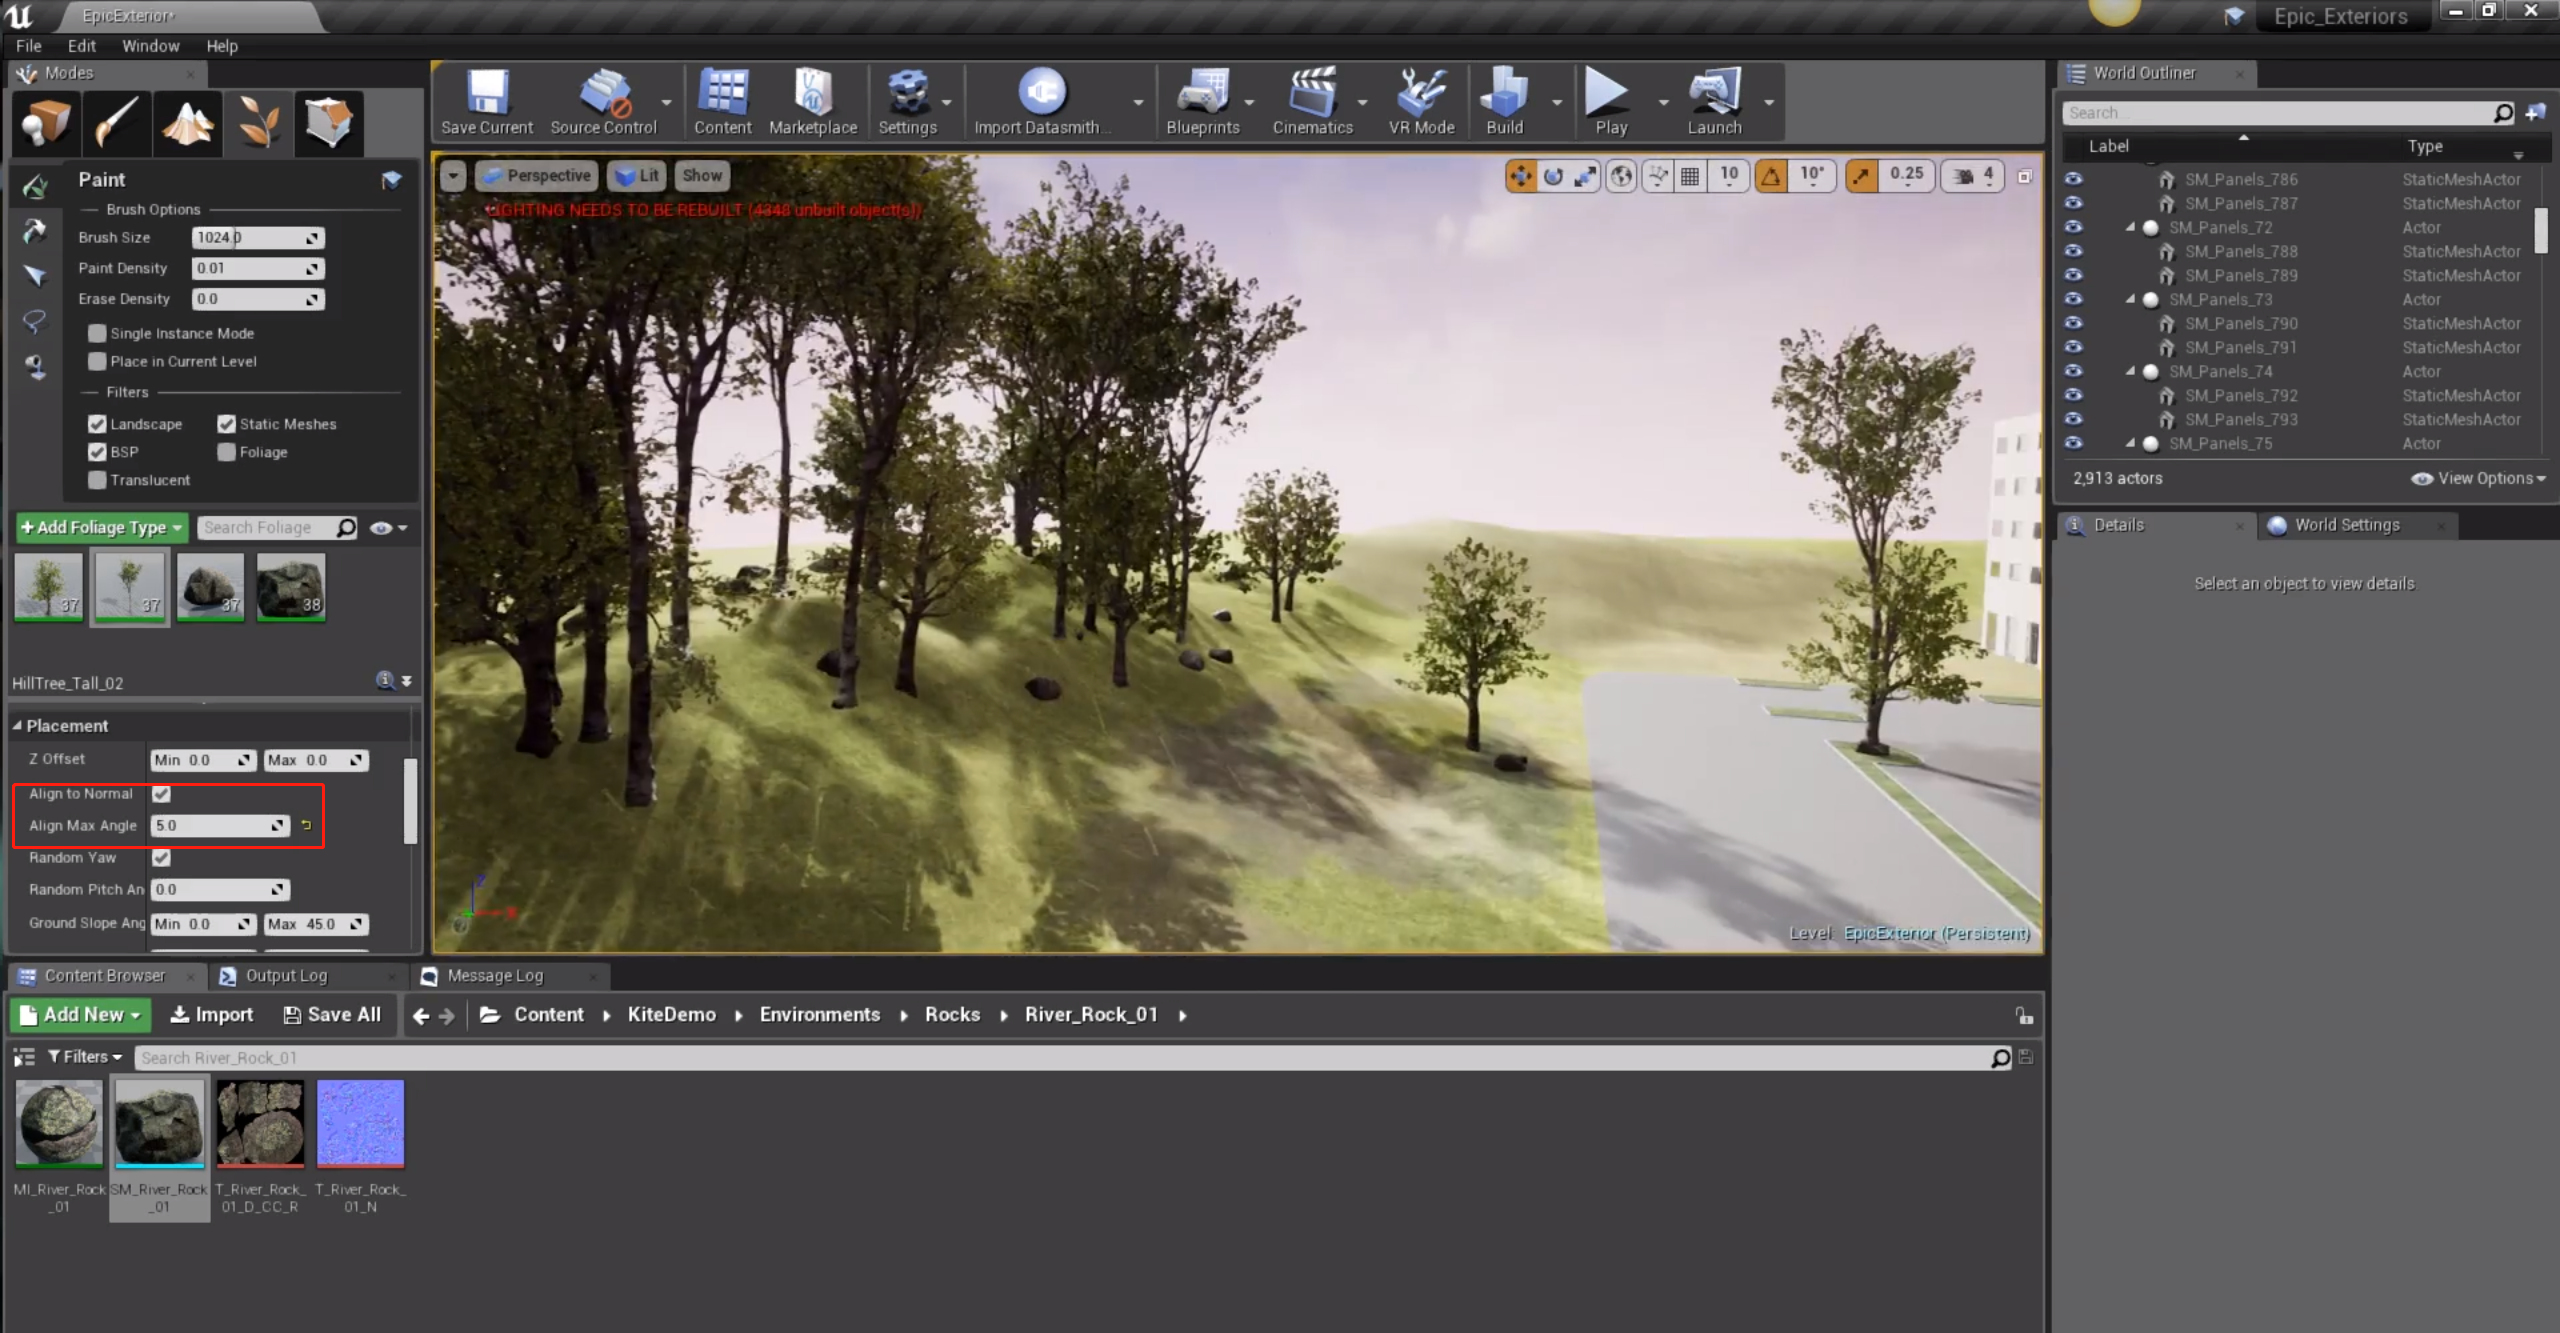
Task: Toggle rotation snapping icon in viewport
Action: click(x=1771, y=176)
